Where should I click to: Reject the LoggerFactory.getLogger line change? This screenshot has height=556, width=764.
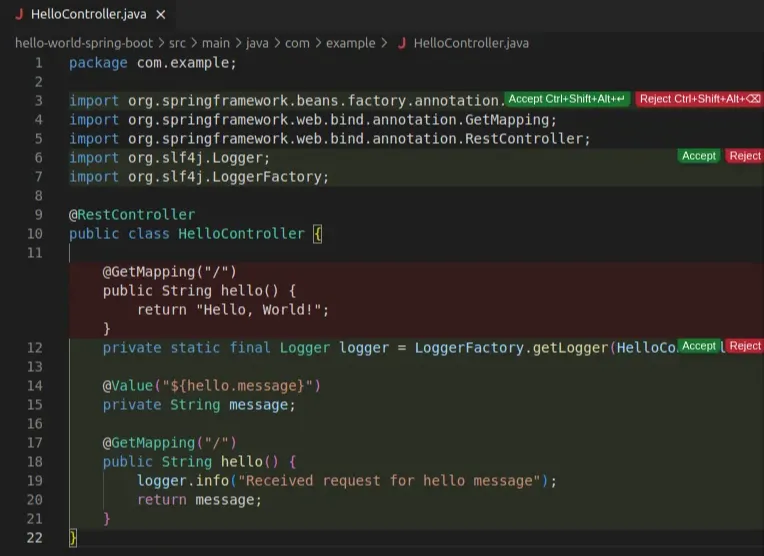point(744,346)
